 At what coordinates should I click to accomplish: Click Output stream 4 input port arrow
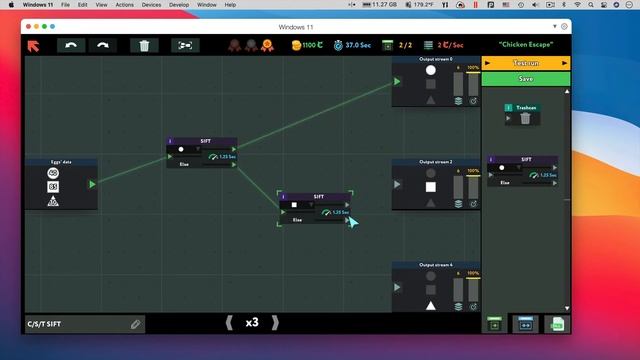(x=397, y=287)
